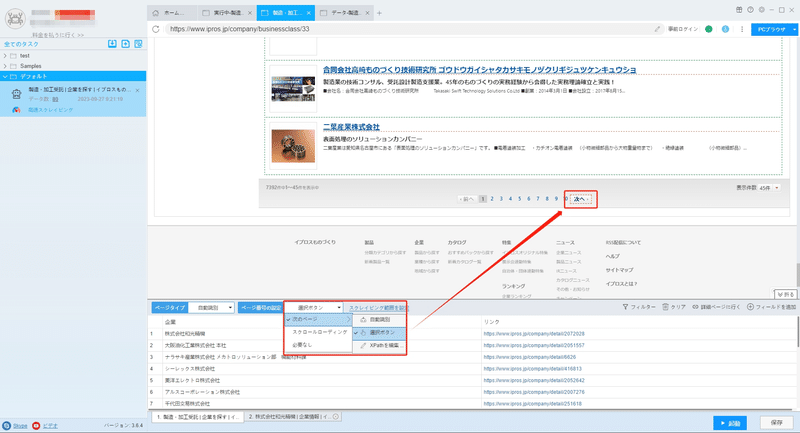Close the データ-製造 tab

pyautogui.click(x=367, y=13)
